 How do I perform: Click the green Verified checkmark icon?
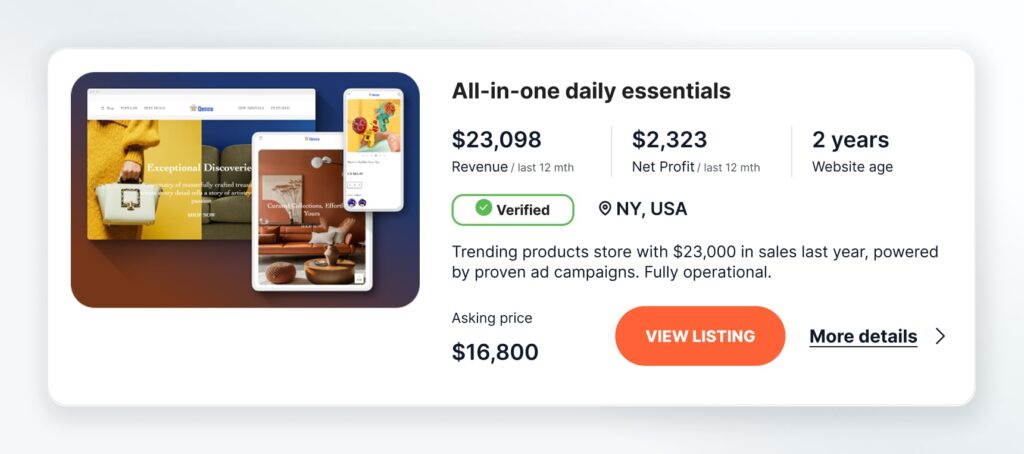[484, 209]
